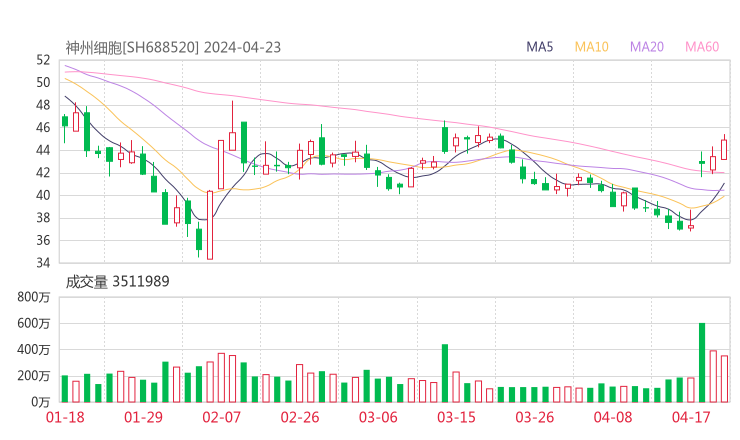Click the MA10 legend label
Image resolution: width=740 pixels, height=440 pixels.
(x=591, y=47)
